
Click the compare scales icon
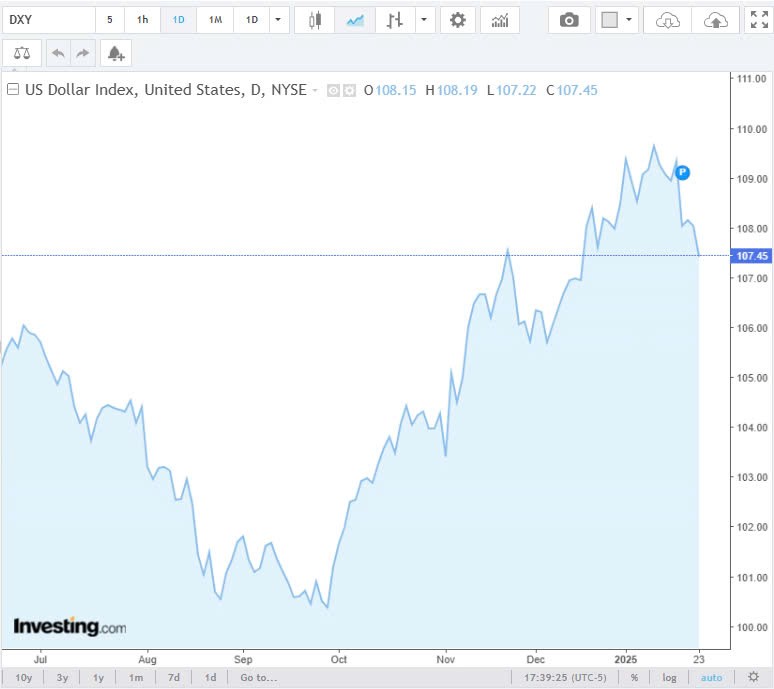tap(22, 53)
